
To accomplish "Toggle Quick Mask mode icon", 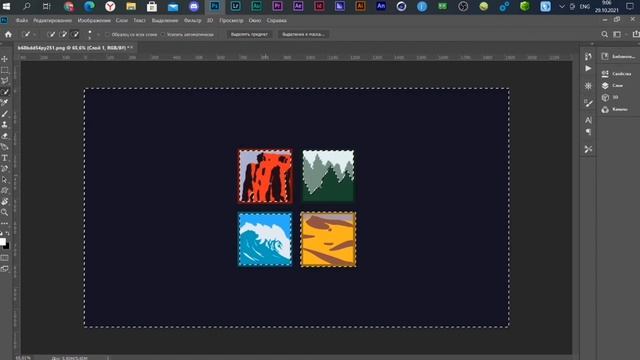I will (x=4, y=258).
